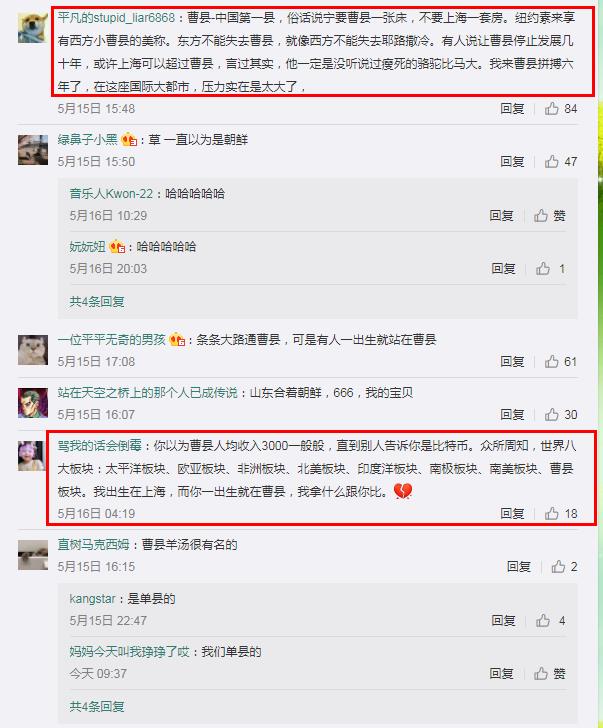Click the cat avatar of 一位平平无奇的男孩
The height and width of the screenshot is (728, 603).
(33, 350)
